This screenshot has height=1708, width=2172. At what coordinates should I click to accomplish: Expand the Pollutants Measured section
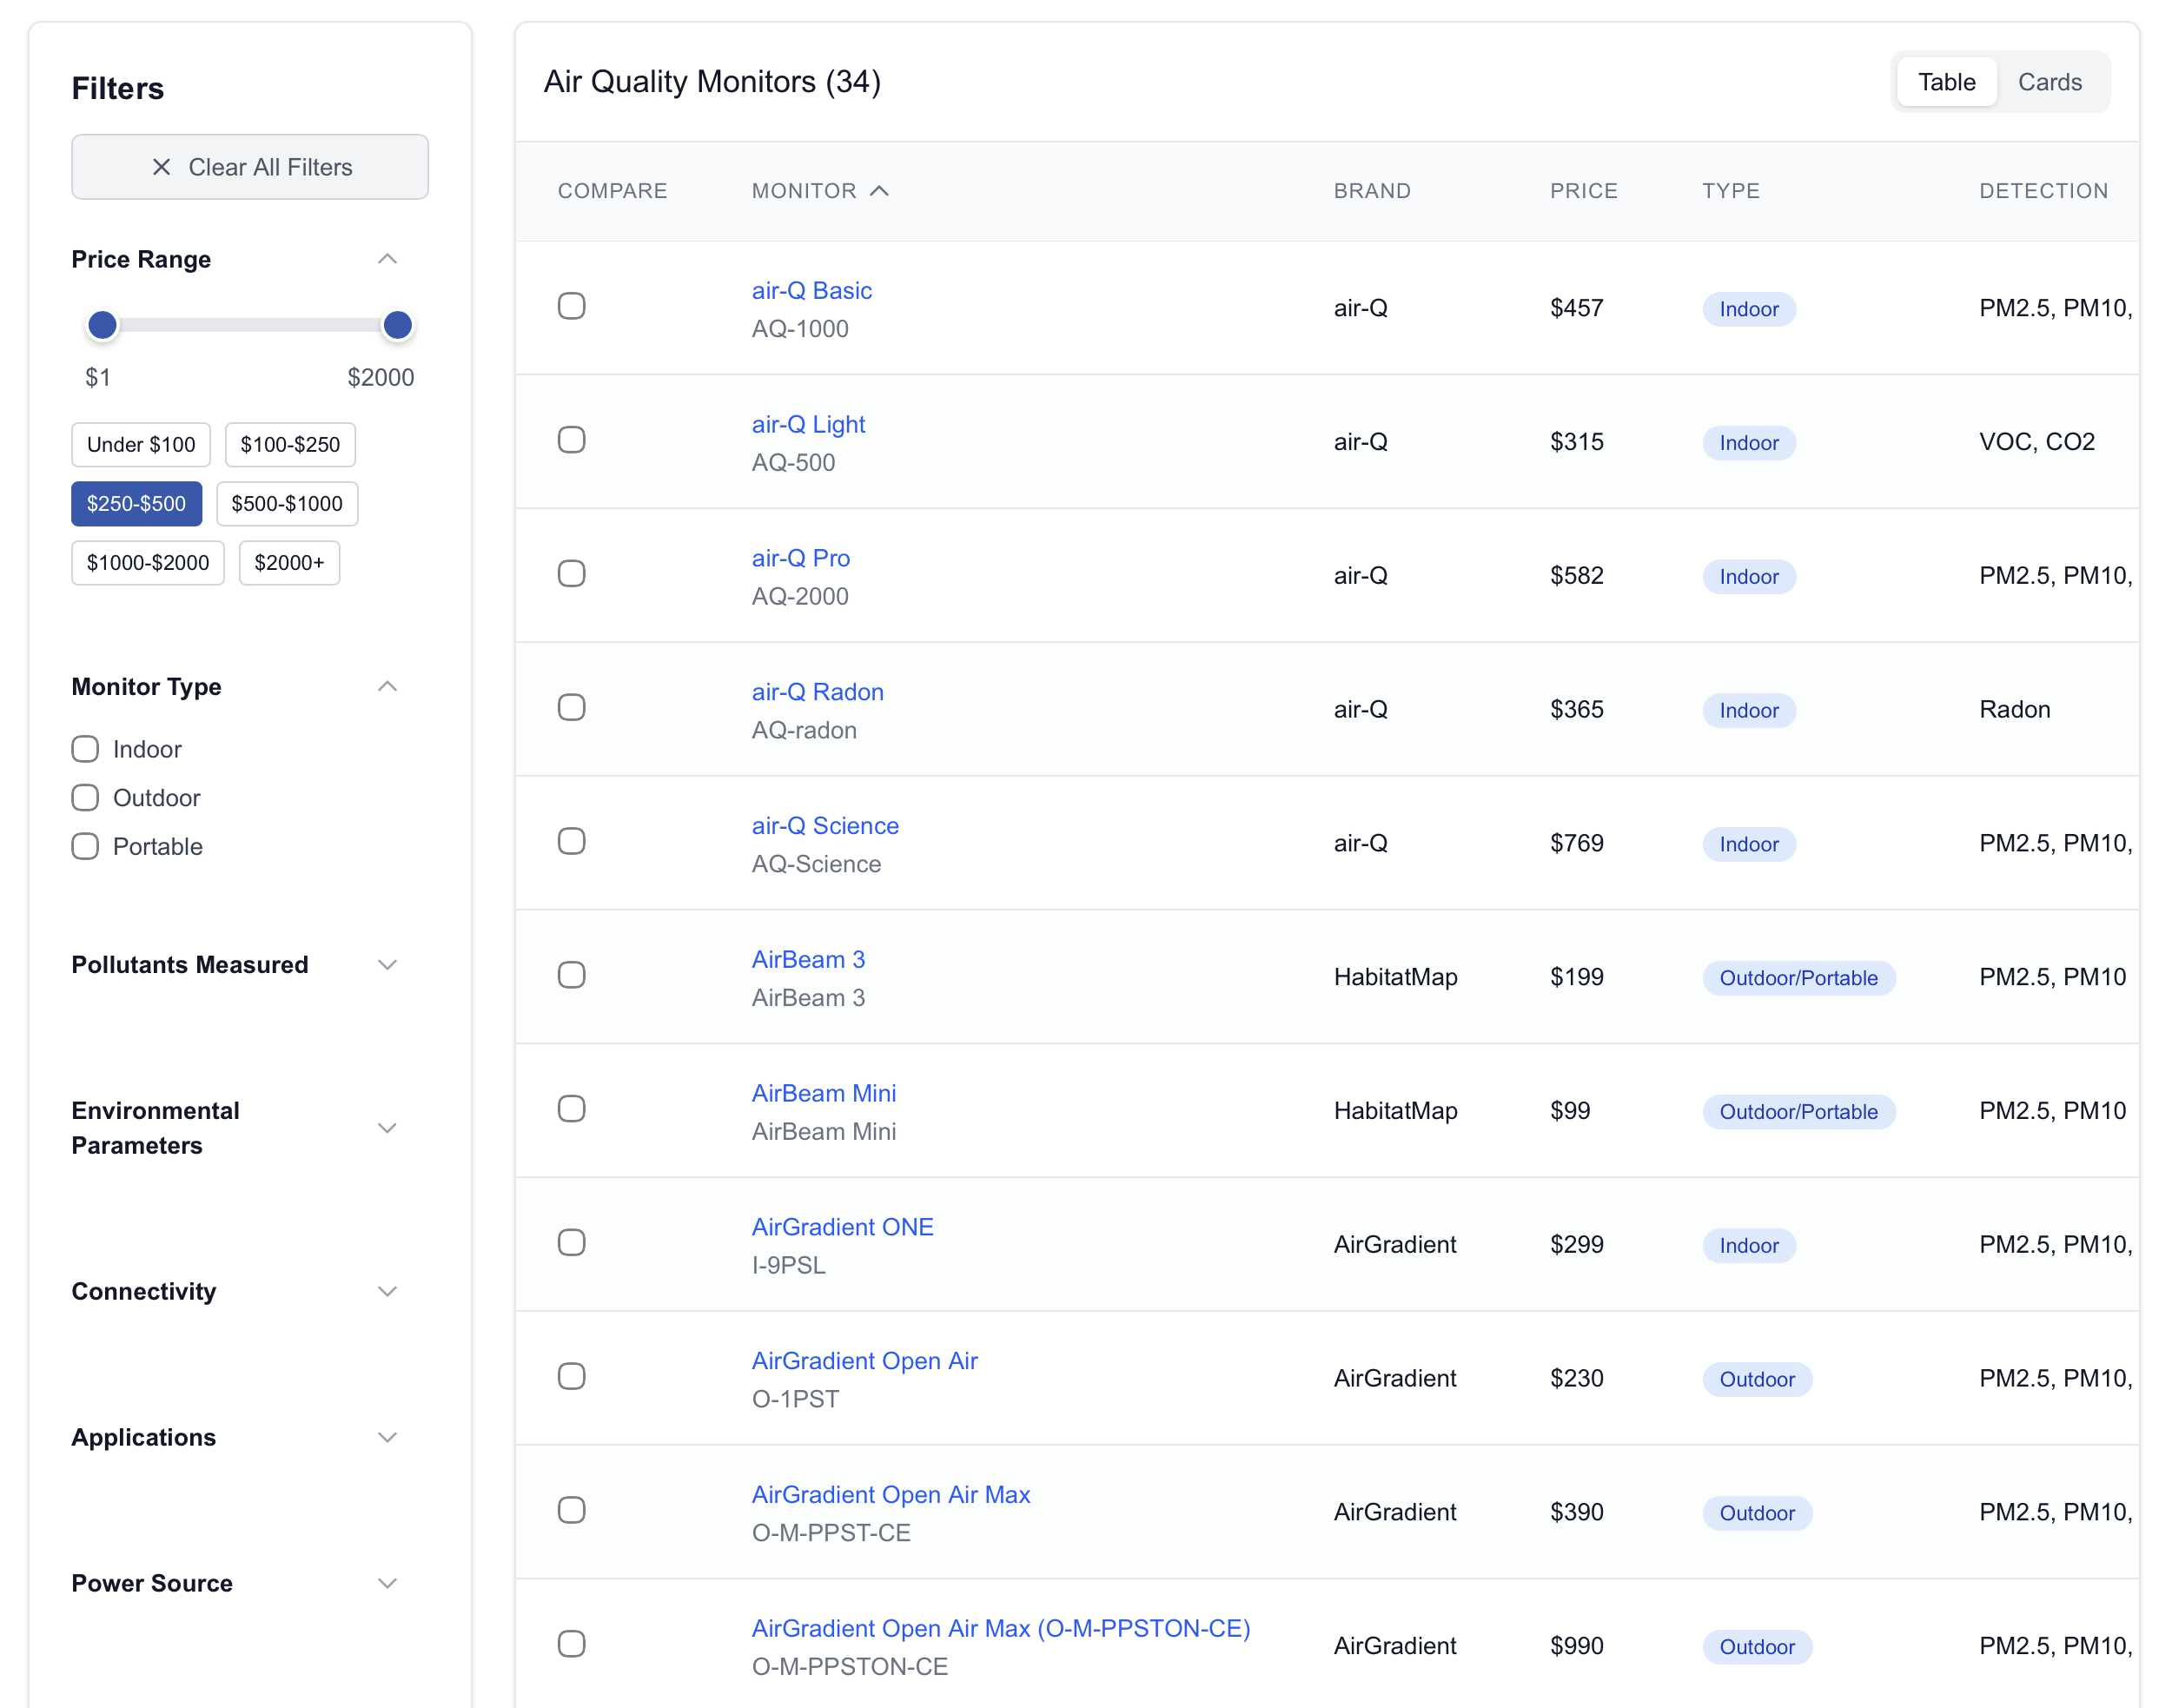click(x=387, y=964)
